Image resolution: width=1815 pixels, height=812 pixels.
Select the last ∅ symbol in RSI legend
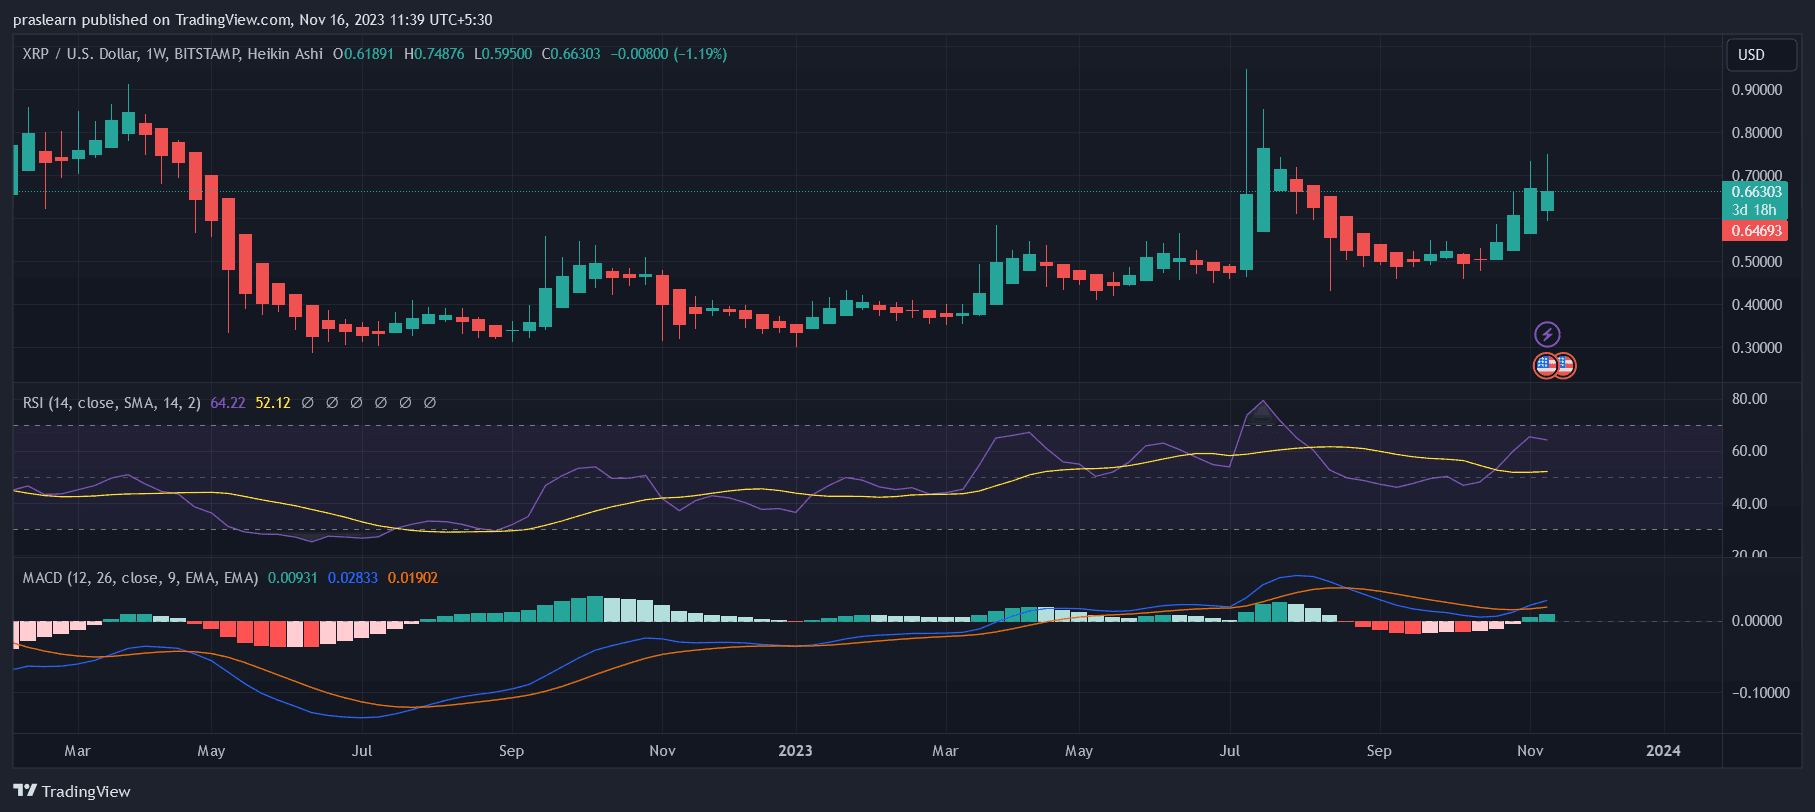pyautogui.click(x=430, y=403)
